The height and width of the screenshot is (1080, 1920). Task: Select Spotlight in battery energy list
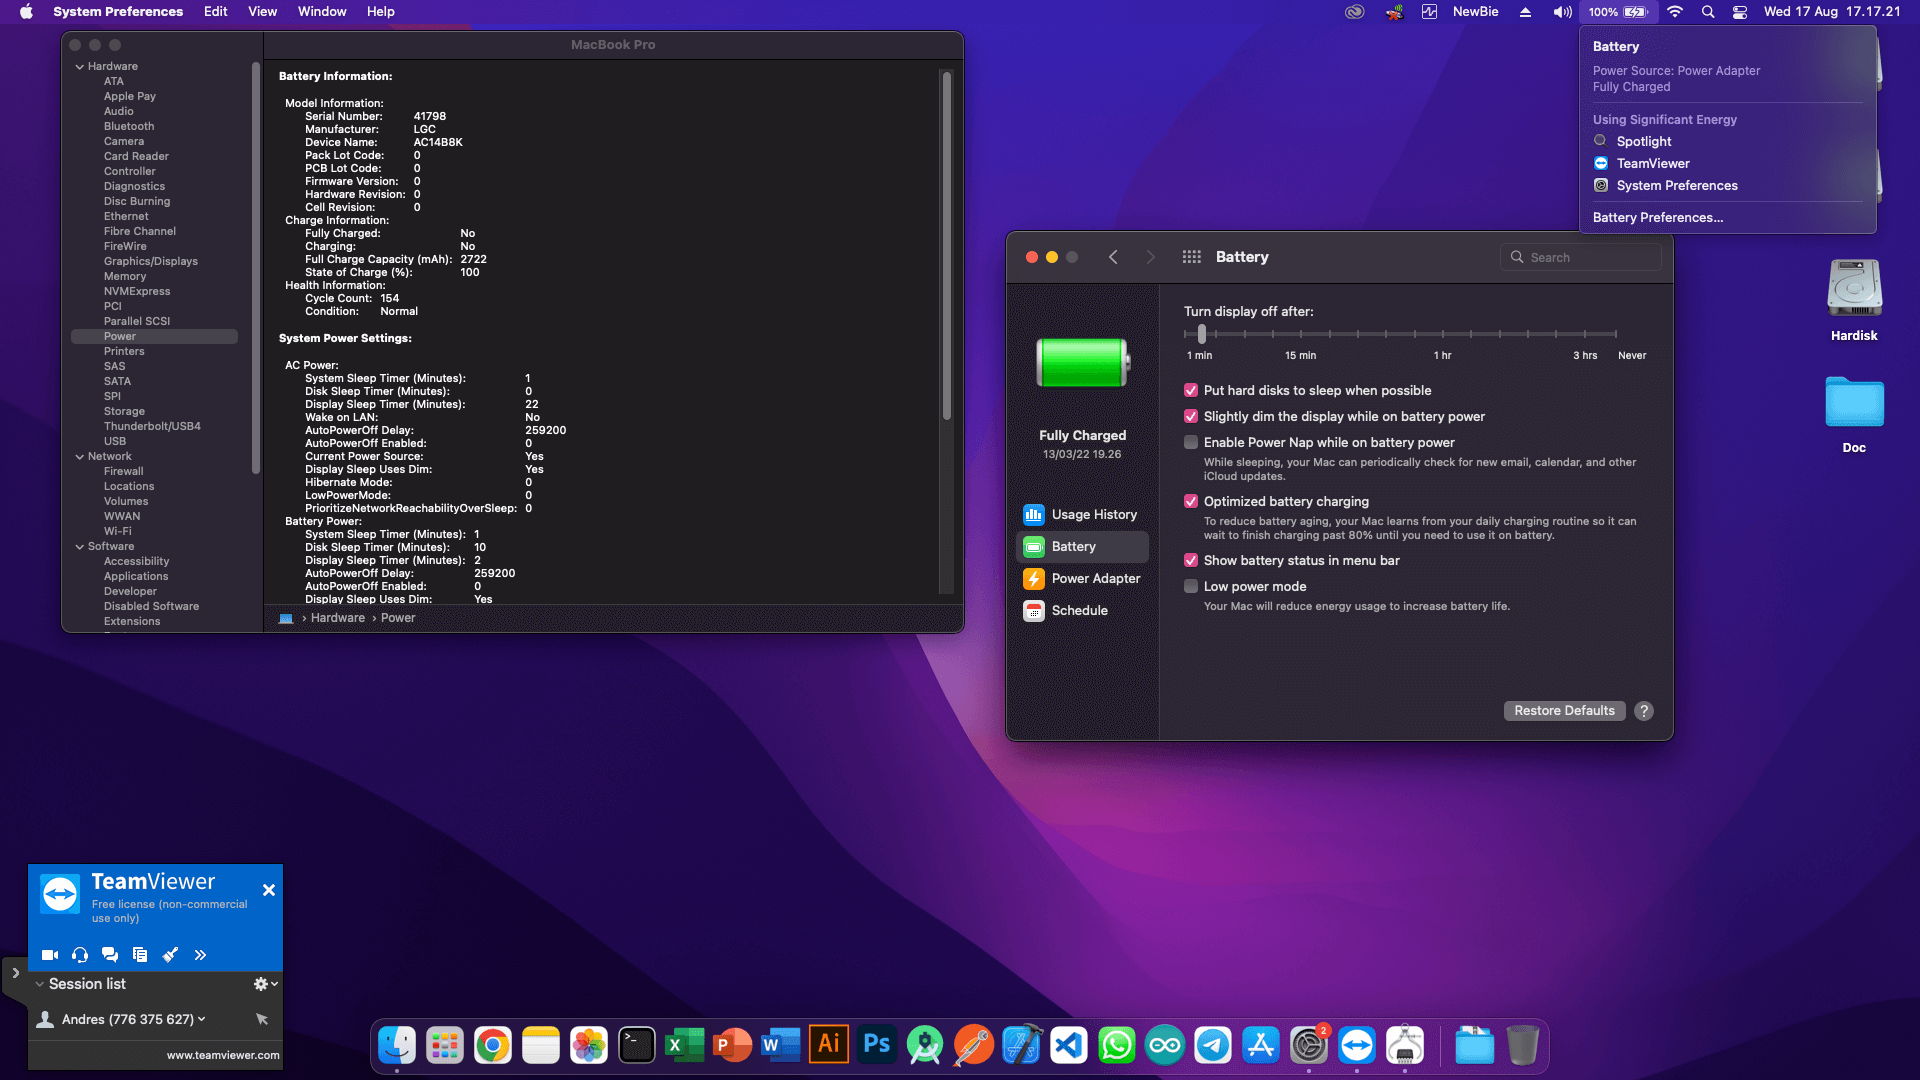(1643, 142)
